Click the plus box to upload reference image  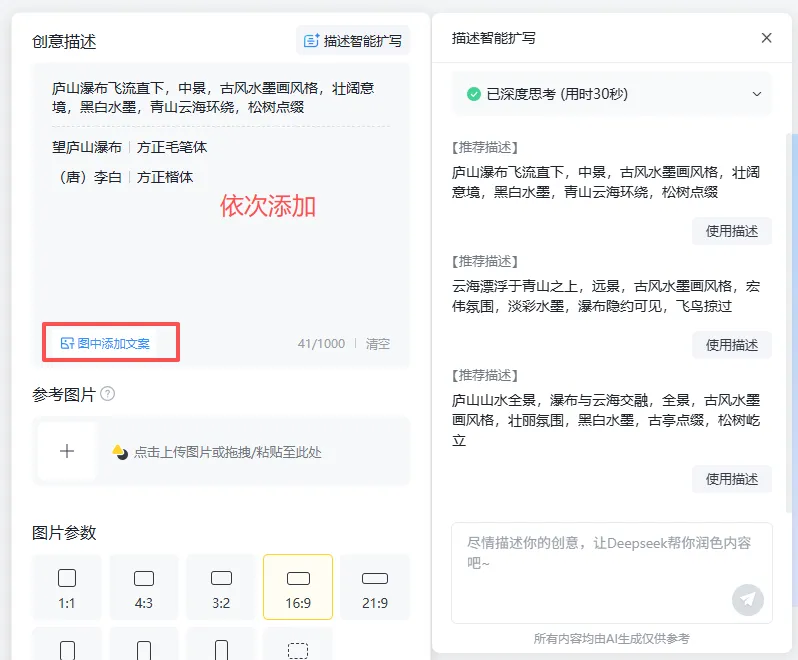tap(67, 451)
